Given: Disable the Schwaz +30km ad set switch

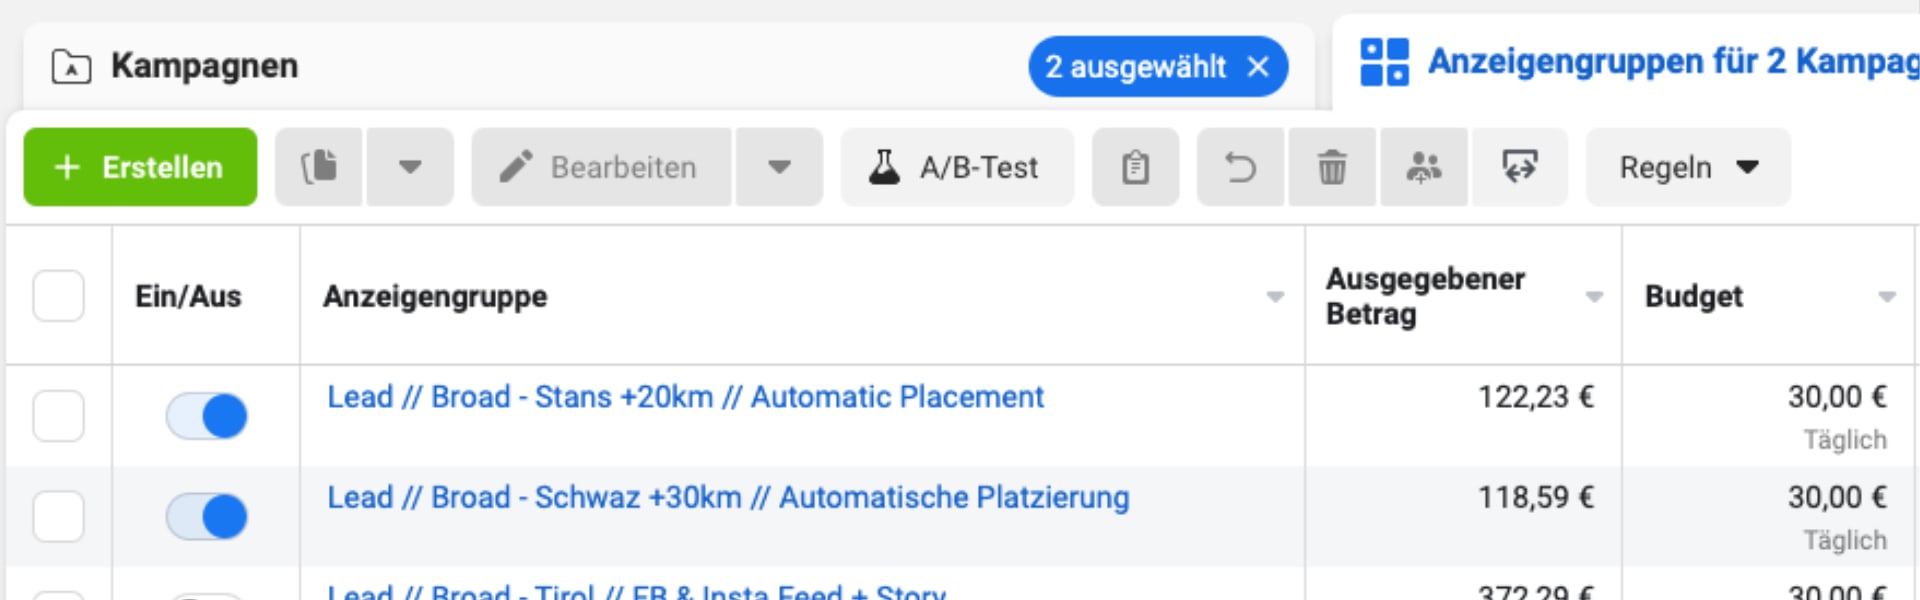Looking at the screenshot, I should (207, 517).
